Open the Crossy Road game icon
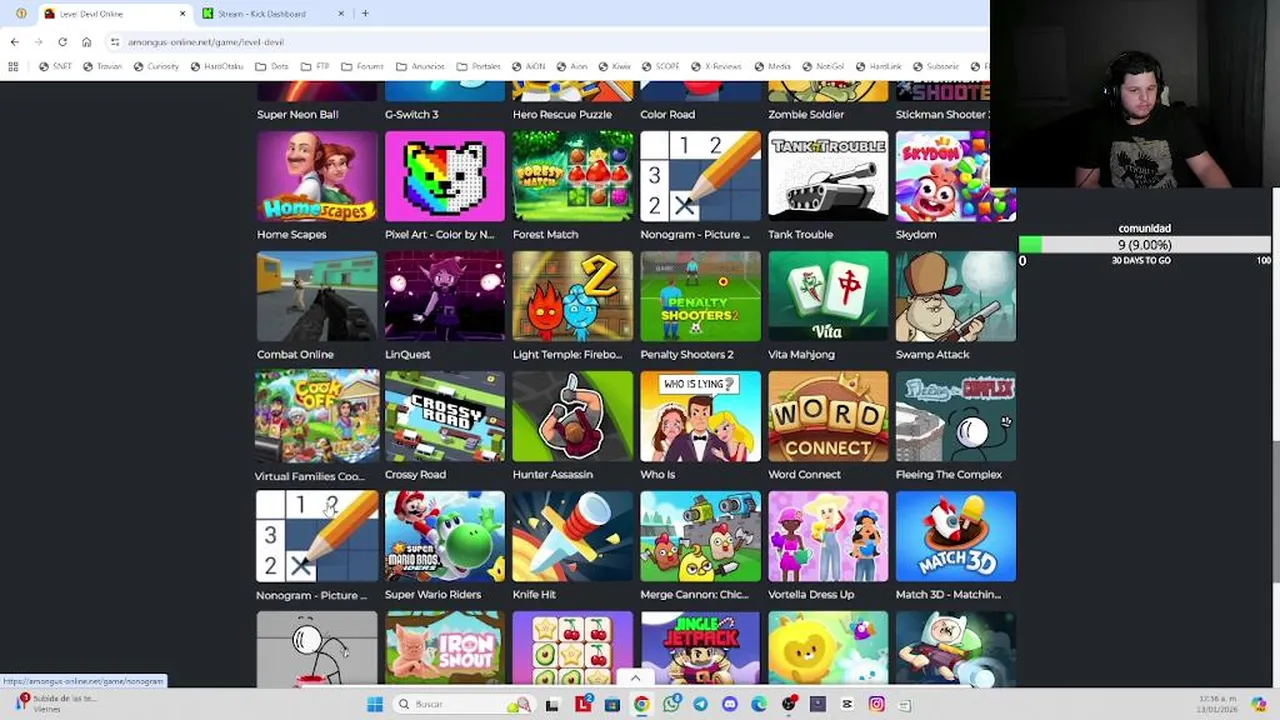The width and height of the screenshot is (1280, 720). pyautogui.click(x=445, y=416)
